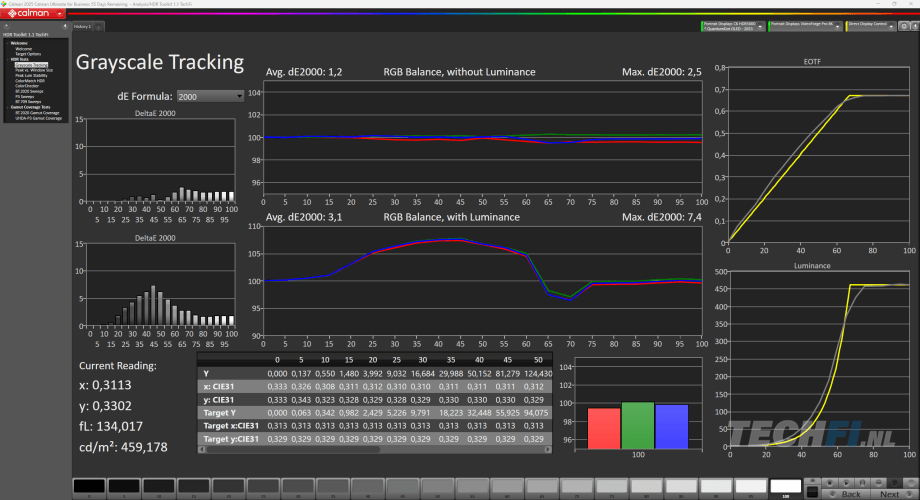
Task: Click the Luminance chart
Action: point(818,359)
